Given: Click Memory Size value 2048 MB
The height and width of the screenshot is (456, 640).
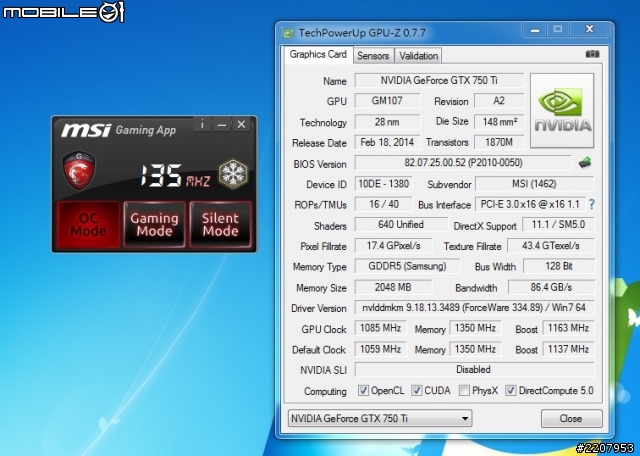Looking at the screenshot, I should click(393, 287).
